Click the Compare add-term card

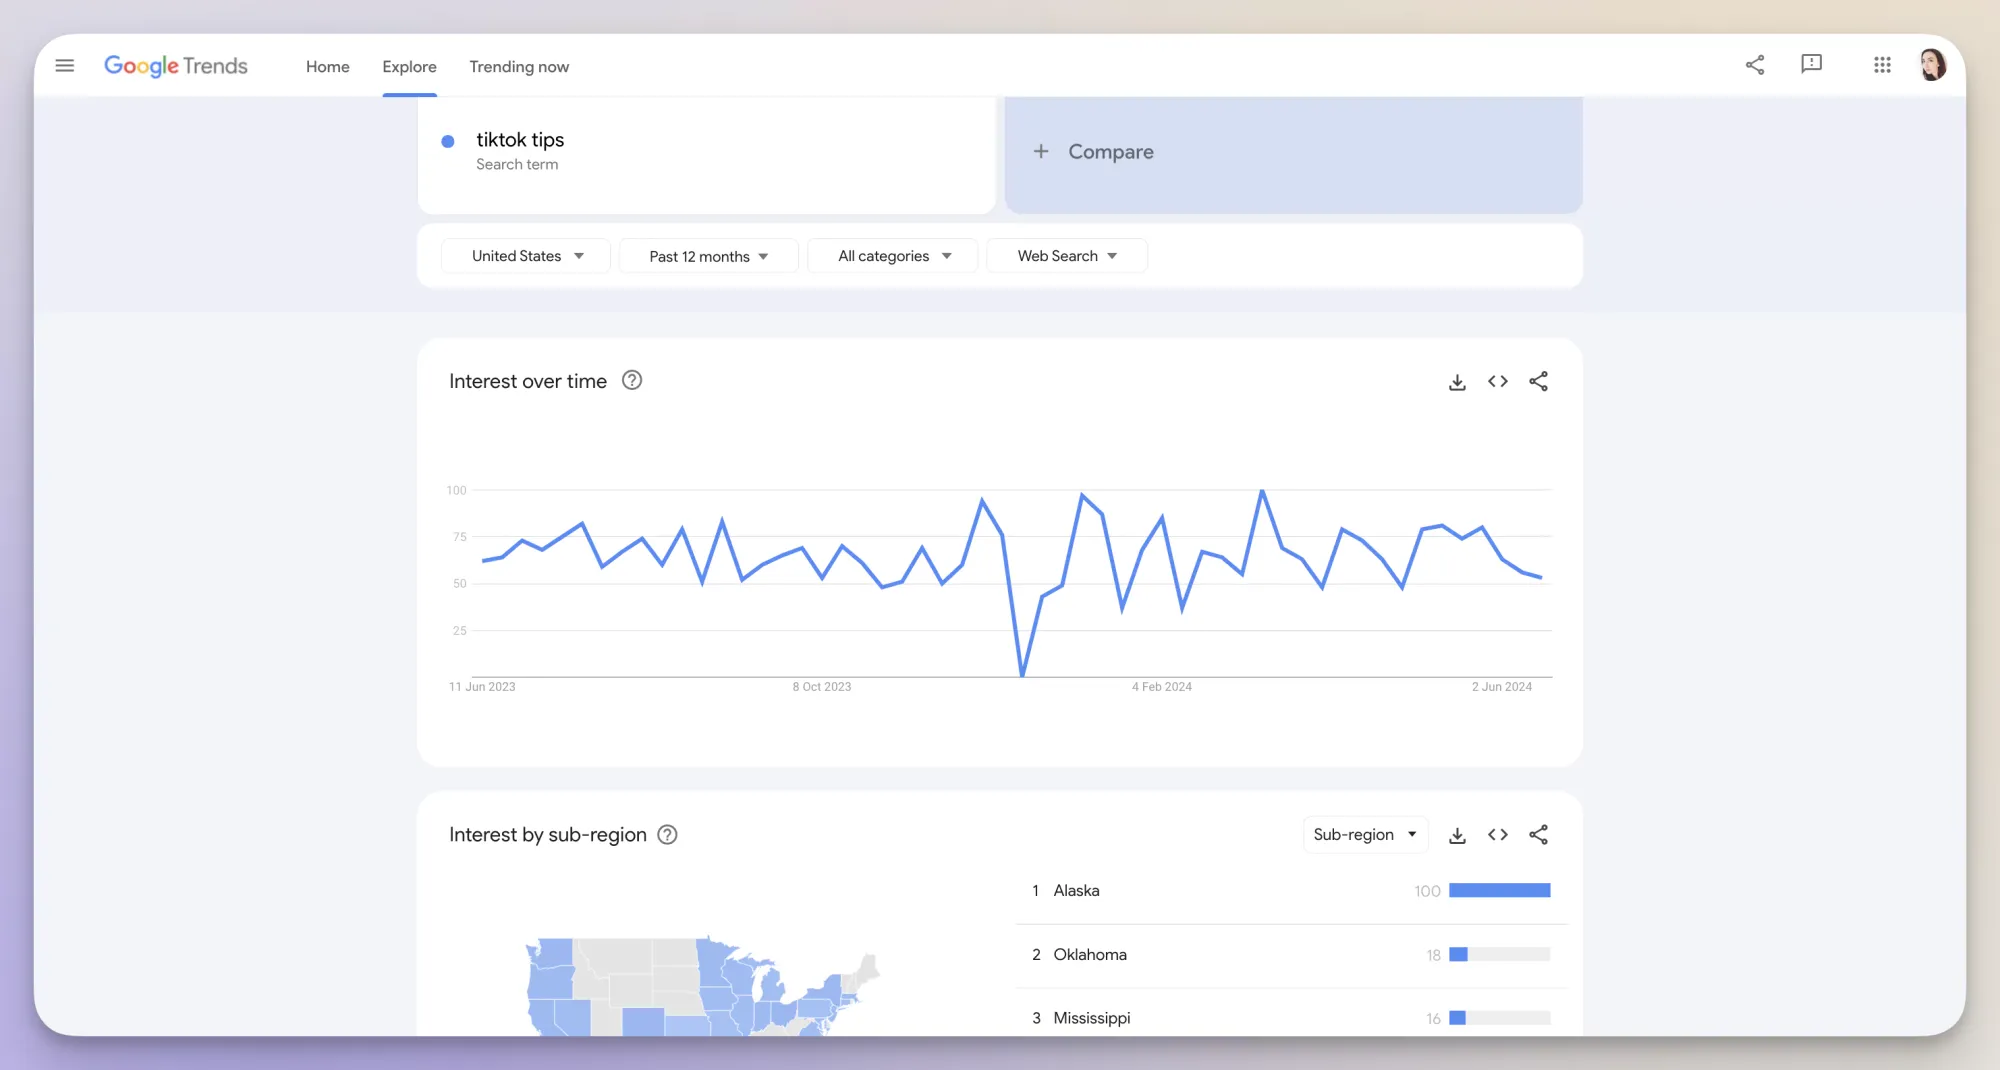click(x=1293, y=153)
